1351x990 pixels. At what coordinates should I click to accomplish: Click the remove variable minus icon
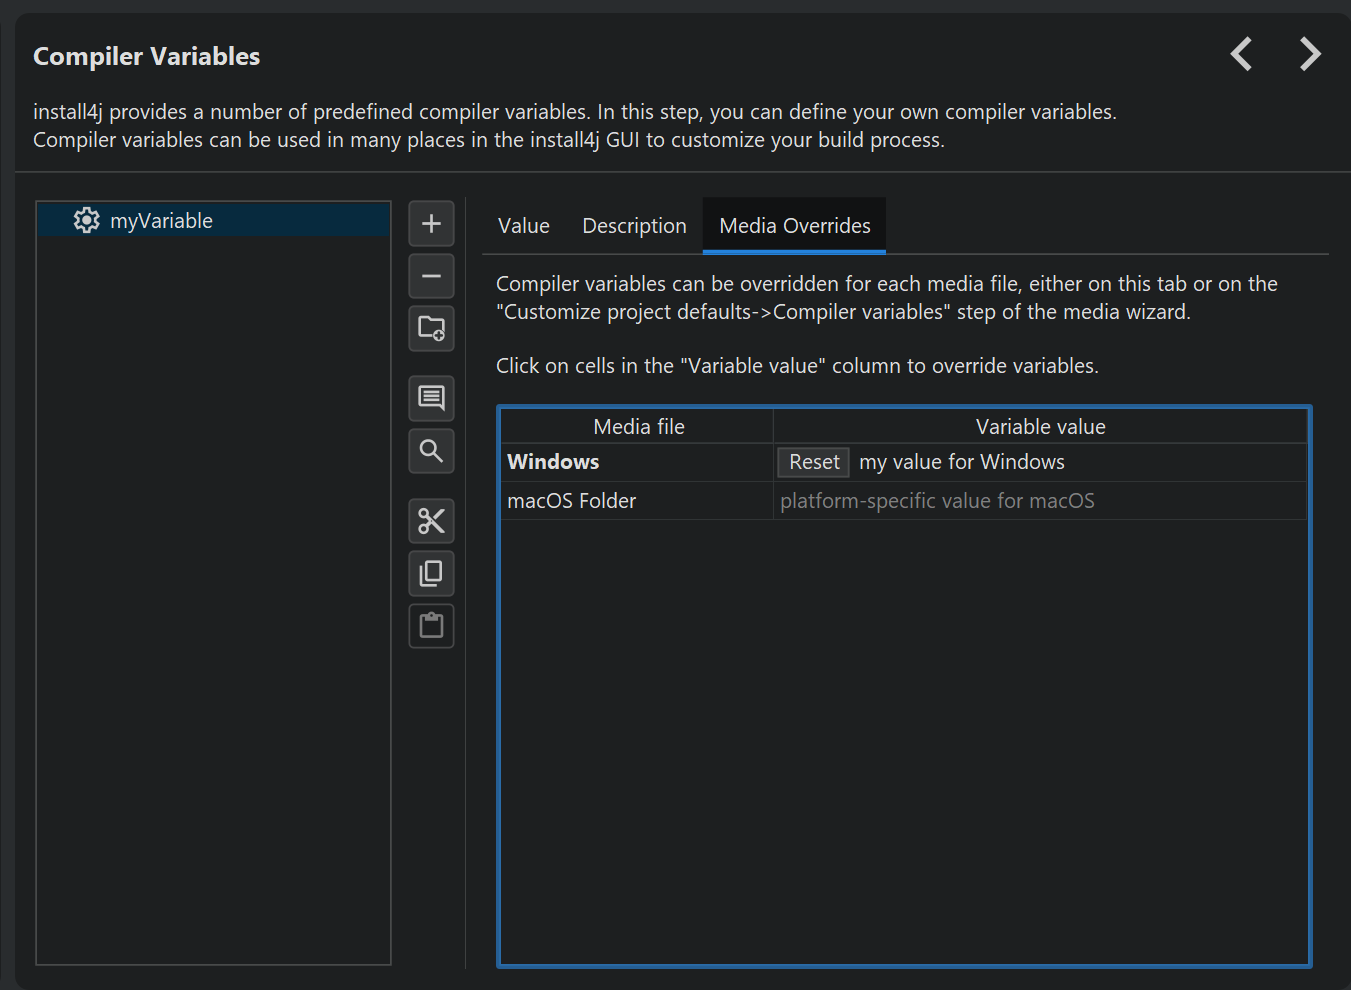[431, 276]
